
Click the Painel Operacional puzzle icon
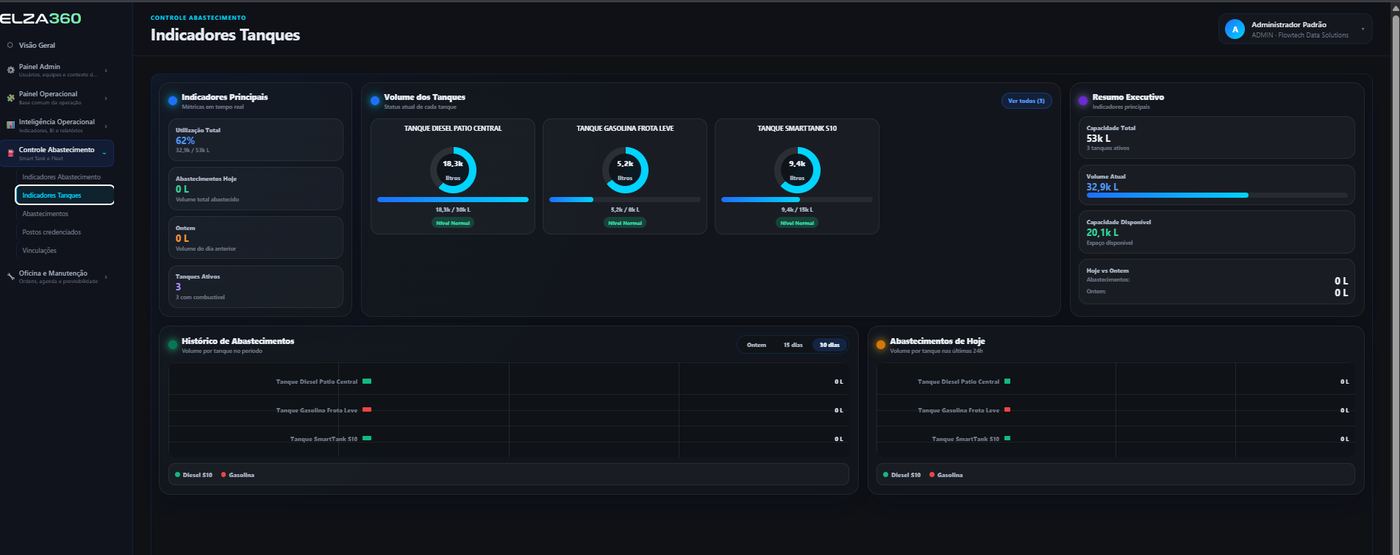(10, 98)
